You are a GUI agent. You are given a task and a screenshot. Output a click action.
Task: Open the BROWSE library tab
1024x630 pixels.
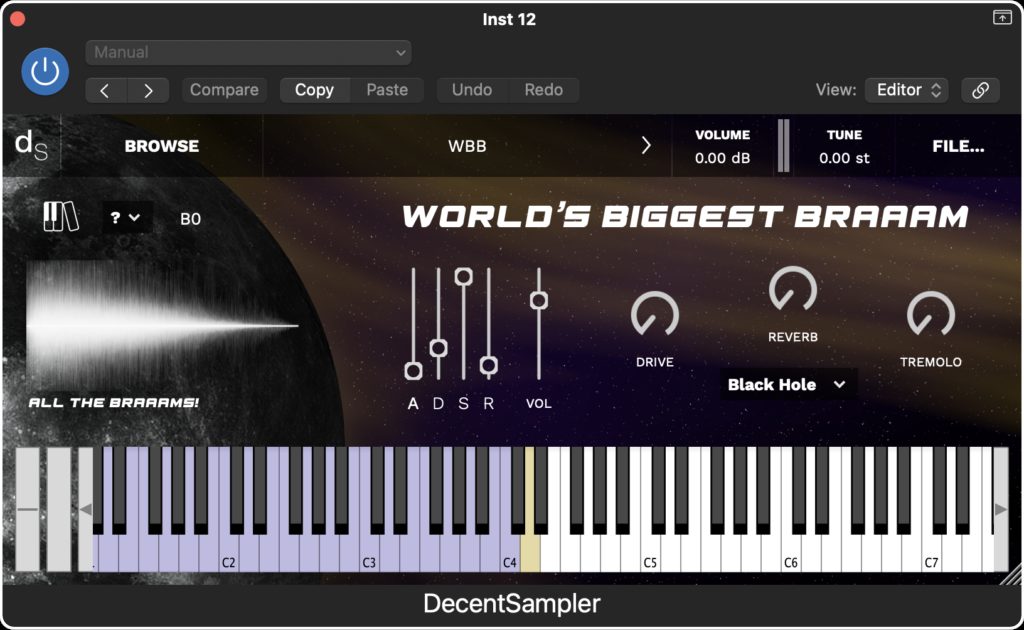pyautogui.click(x=162, y=146)
